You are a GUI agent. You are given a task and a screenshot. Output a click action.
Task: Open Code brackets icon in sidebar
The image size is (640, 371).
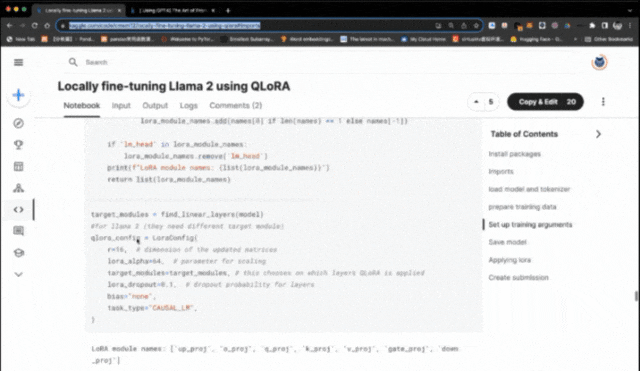pyautogui.click(x=18, y=209)
